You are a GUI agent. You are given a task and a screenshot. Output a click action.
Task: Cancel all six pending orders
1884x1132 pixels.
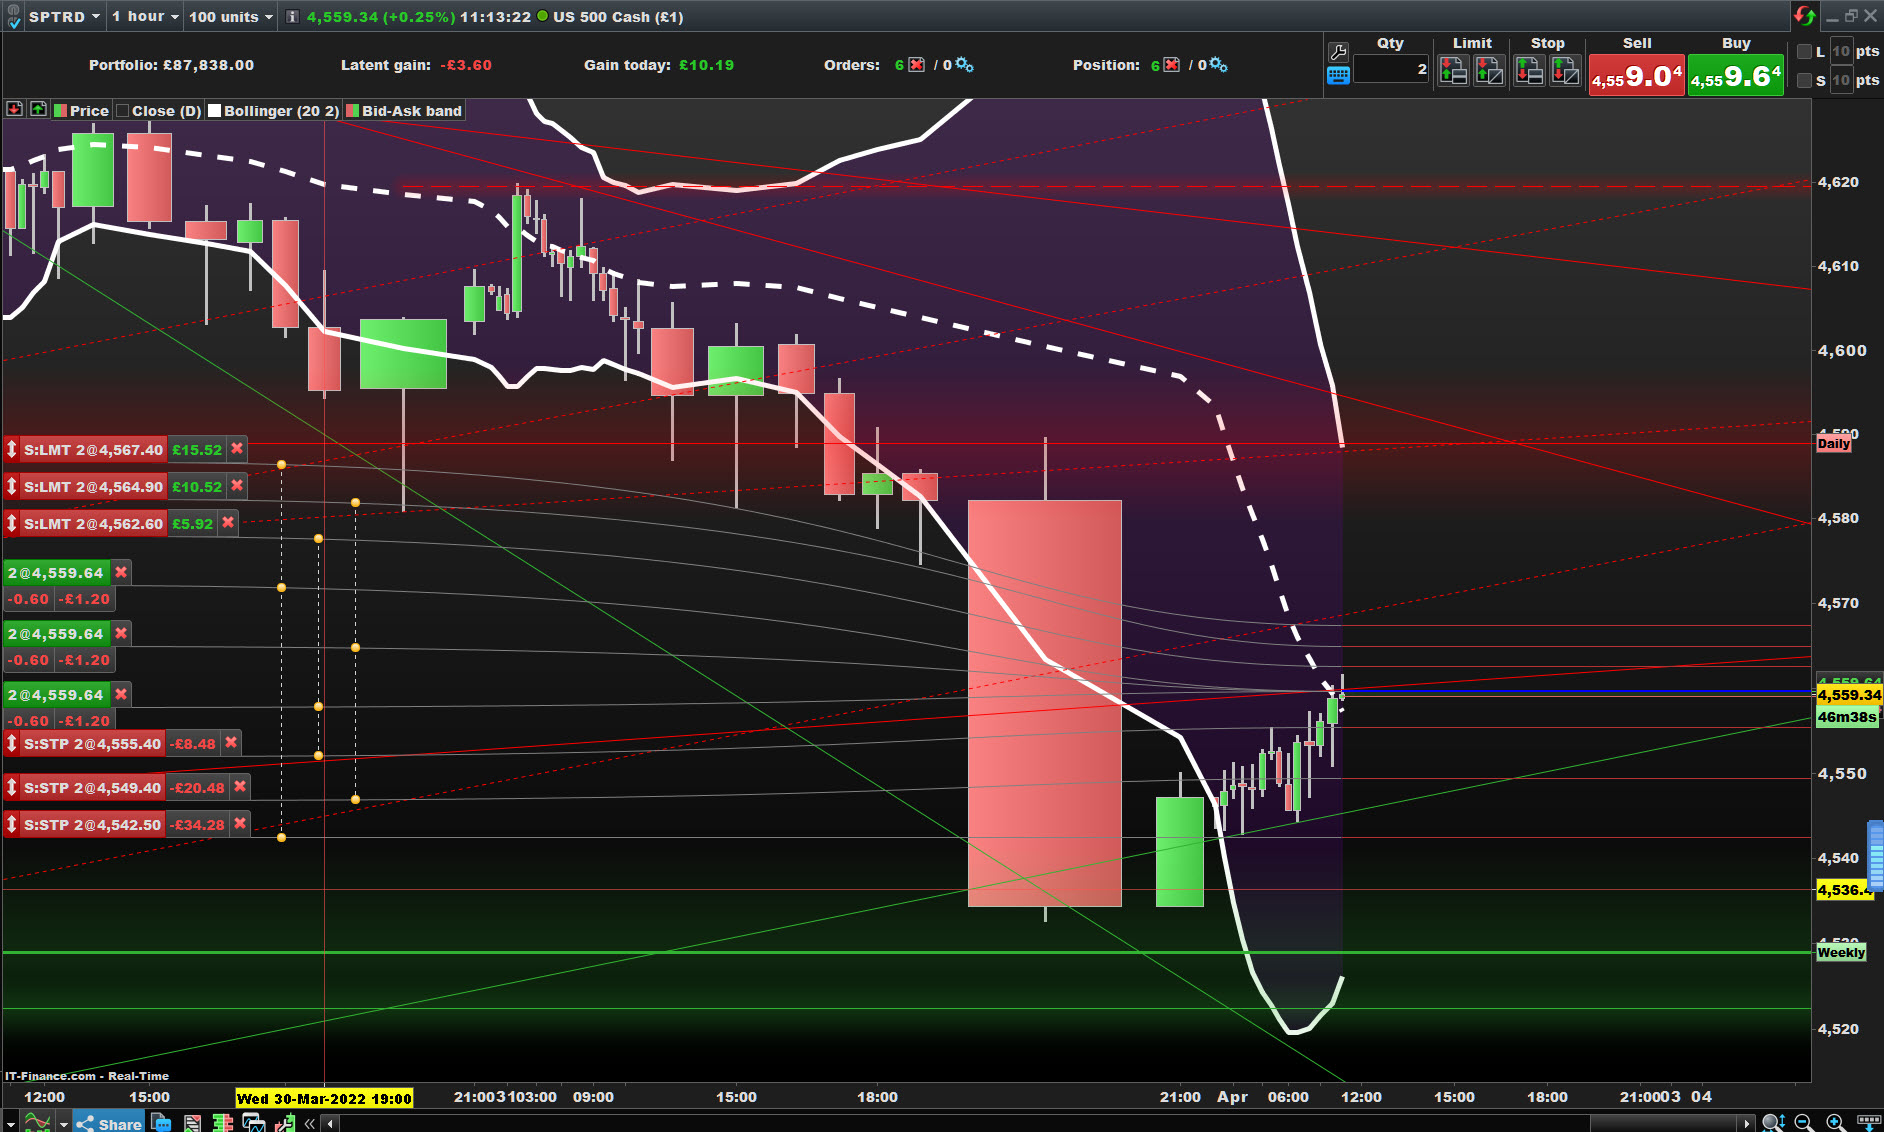point(916,65)
